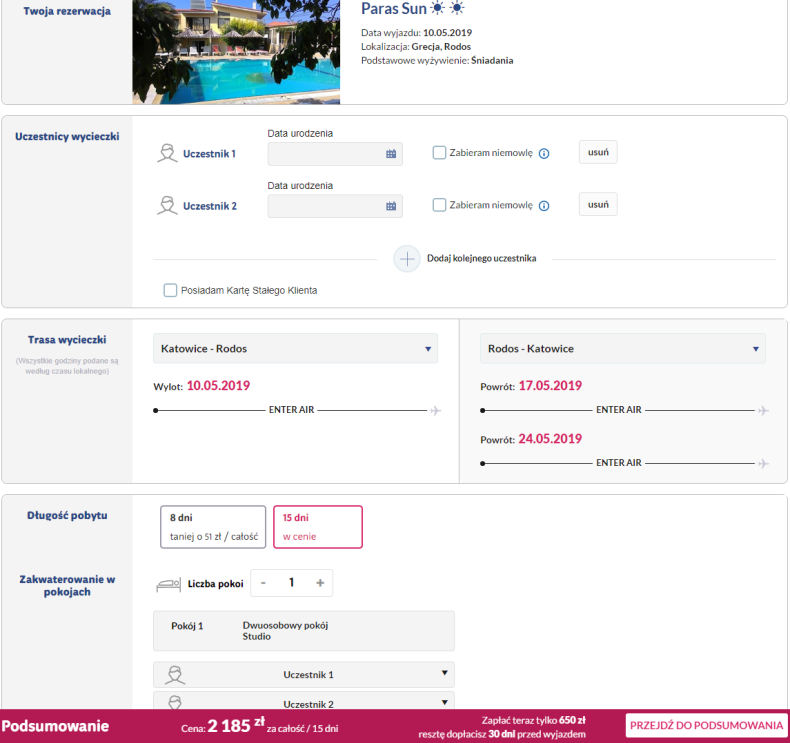
Task: Click info icon beside Uczestnik 2 infant option
Action: [544, 206]
